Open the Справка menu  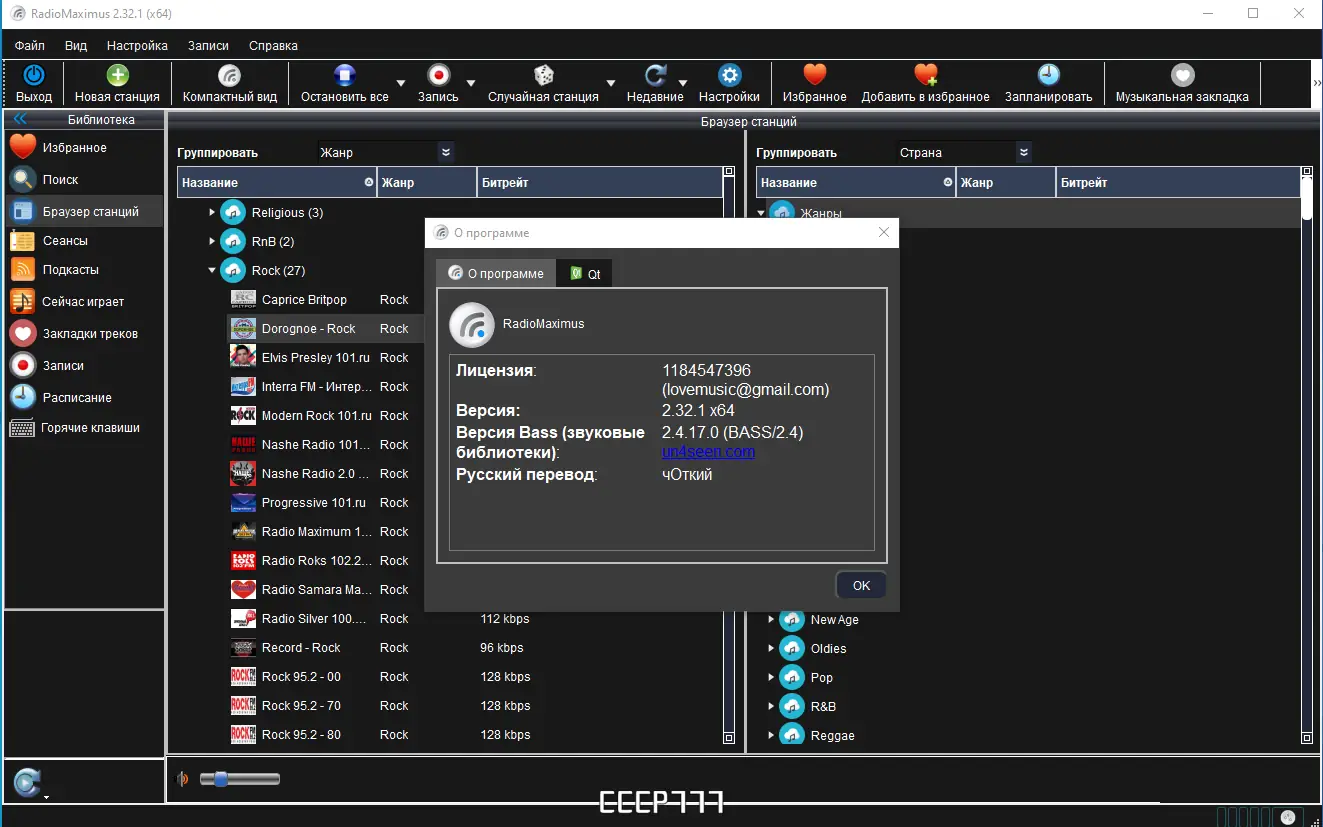[274, 45]
